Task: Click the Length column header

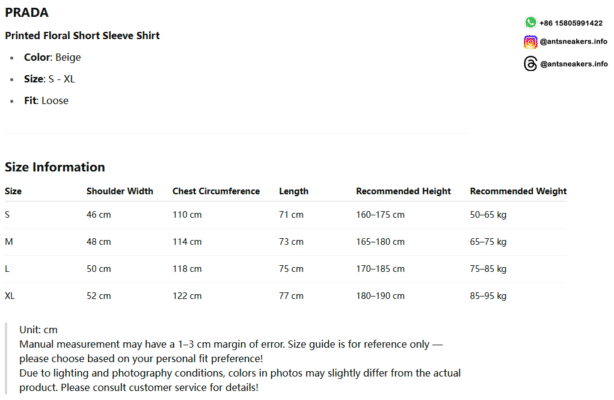Action: tap(294, 191)
